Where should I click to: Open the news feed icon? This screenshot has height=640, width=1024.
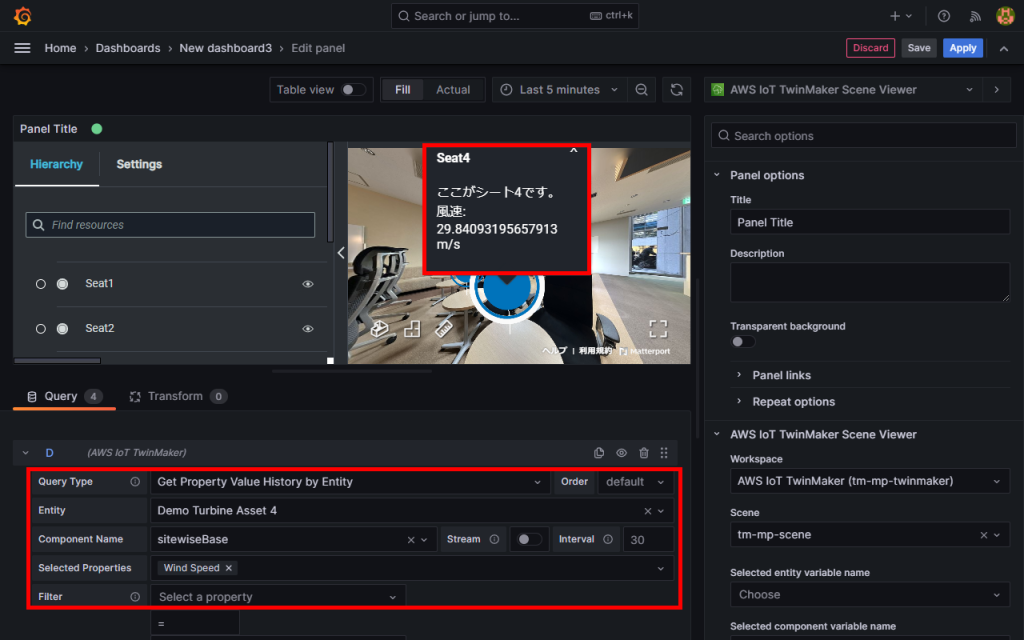[x=975, y=16]
